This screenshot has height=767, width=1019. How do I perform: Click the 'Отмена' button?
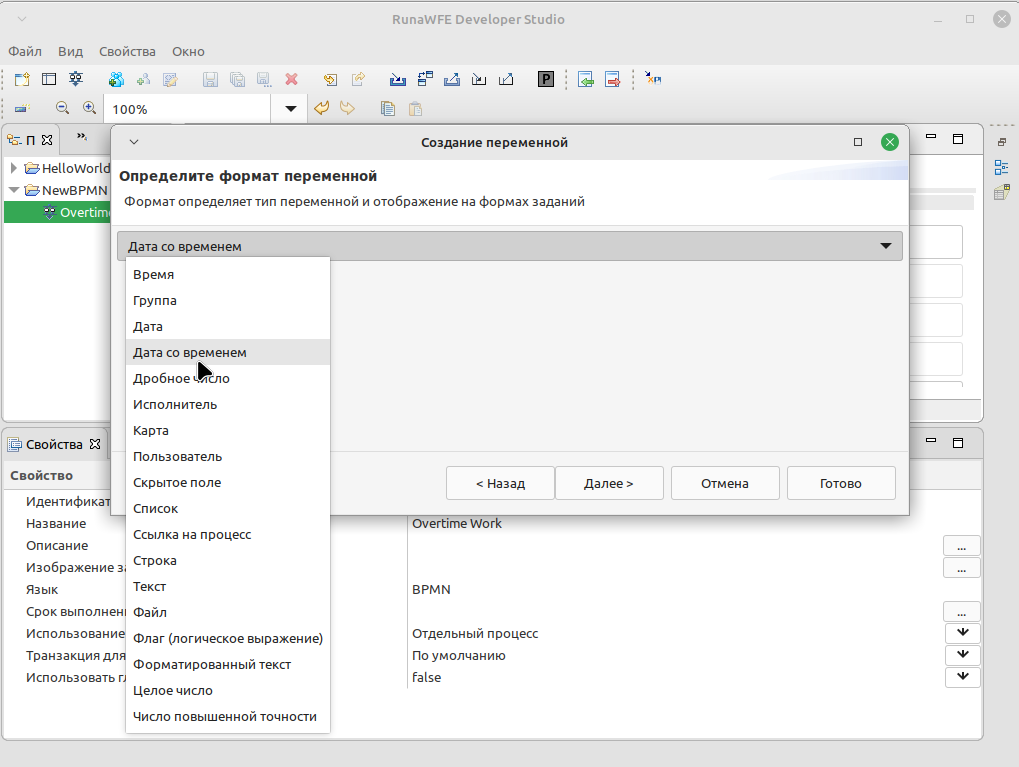[725, 483]
